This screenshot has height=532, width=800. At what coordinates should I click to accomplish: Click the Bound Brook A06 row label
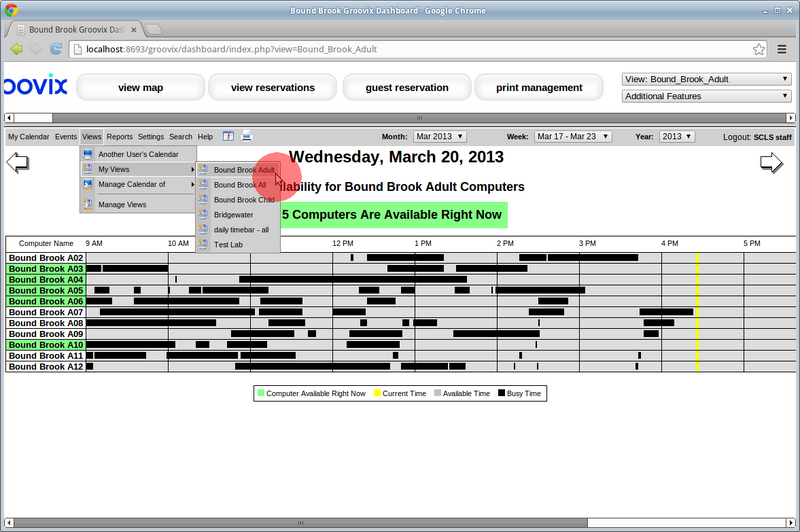(x=46, y=301)
